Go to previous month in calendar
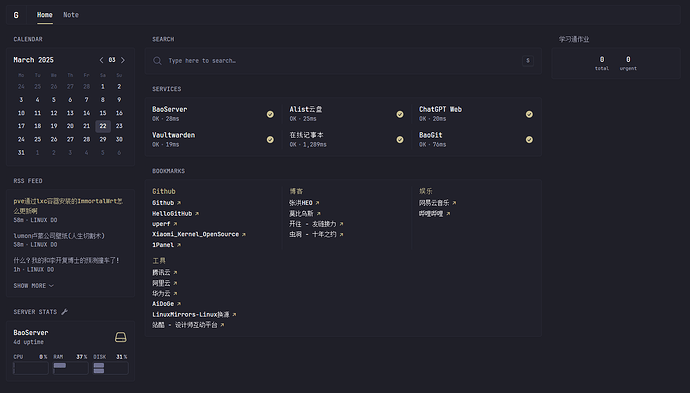Screen dimensions: 690x393 pyautogui.click(x=101, y=60)
